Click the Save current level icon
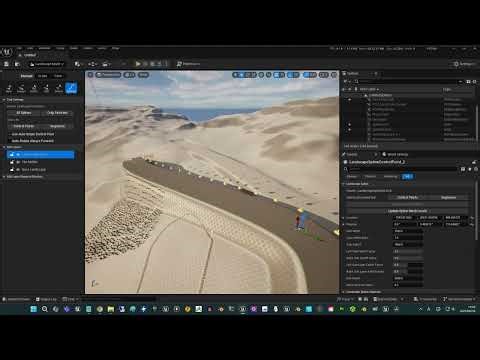The image size is (480, 360). click(6, 64)
